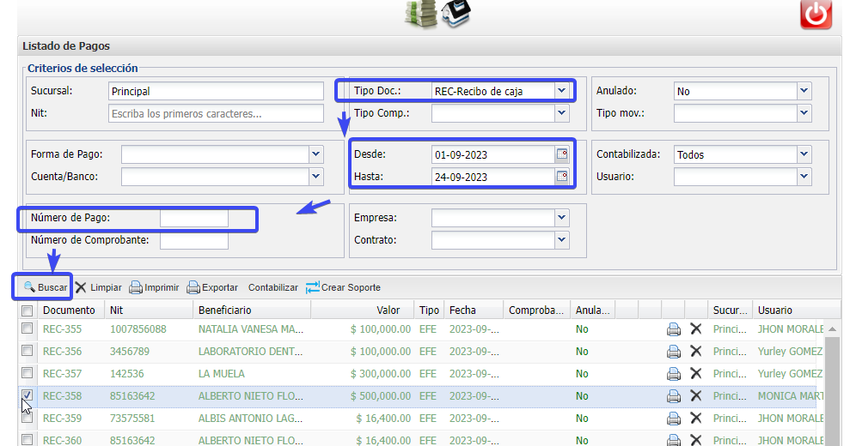Click the X delete icon for REC-357
This screenshot has width=850, height=446.
(696, 373)
